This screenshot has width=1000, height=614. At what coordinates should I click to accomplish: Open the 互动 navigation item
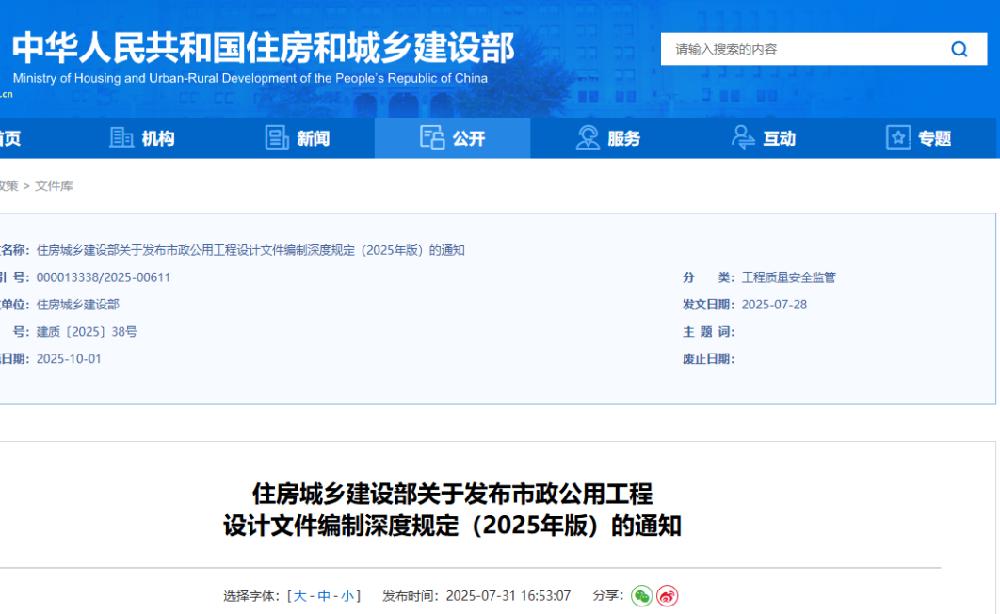coord(763,138)
